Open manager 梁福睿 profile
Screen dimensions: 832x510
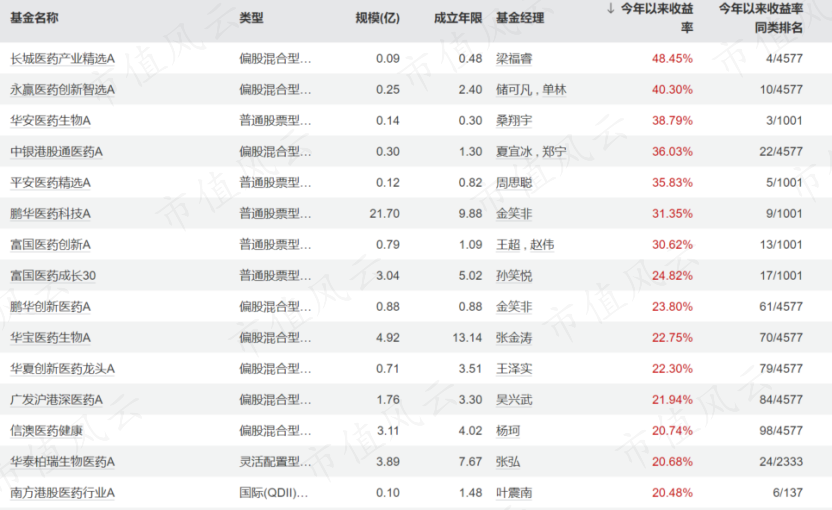pos(514,58)
